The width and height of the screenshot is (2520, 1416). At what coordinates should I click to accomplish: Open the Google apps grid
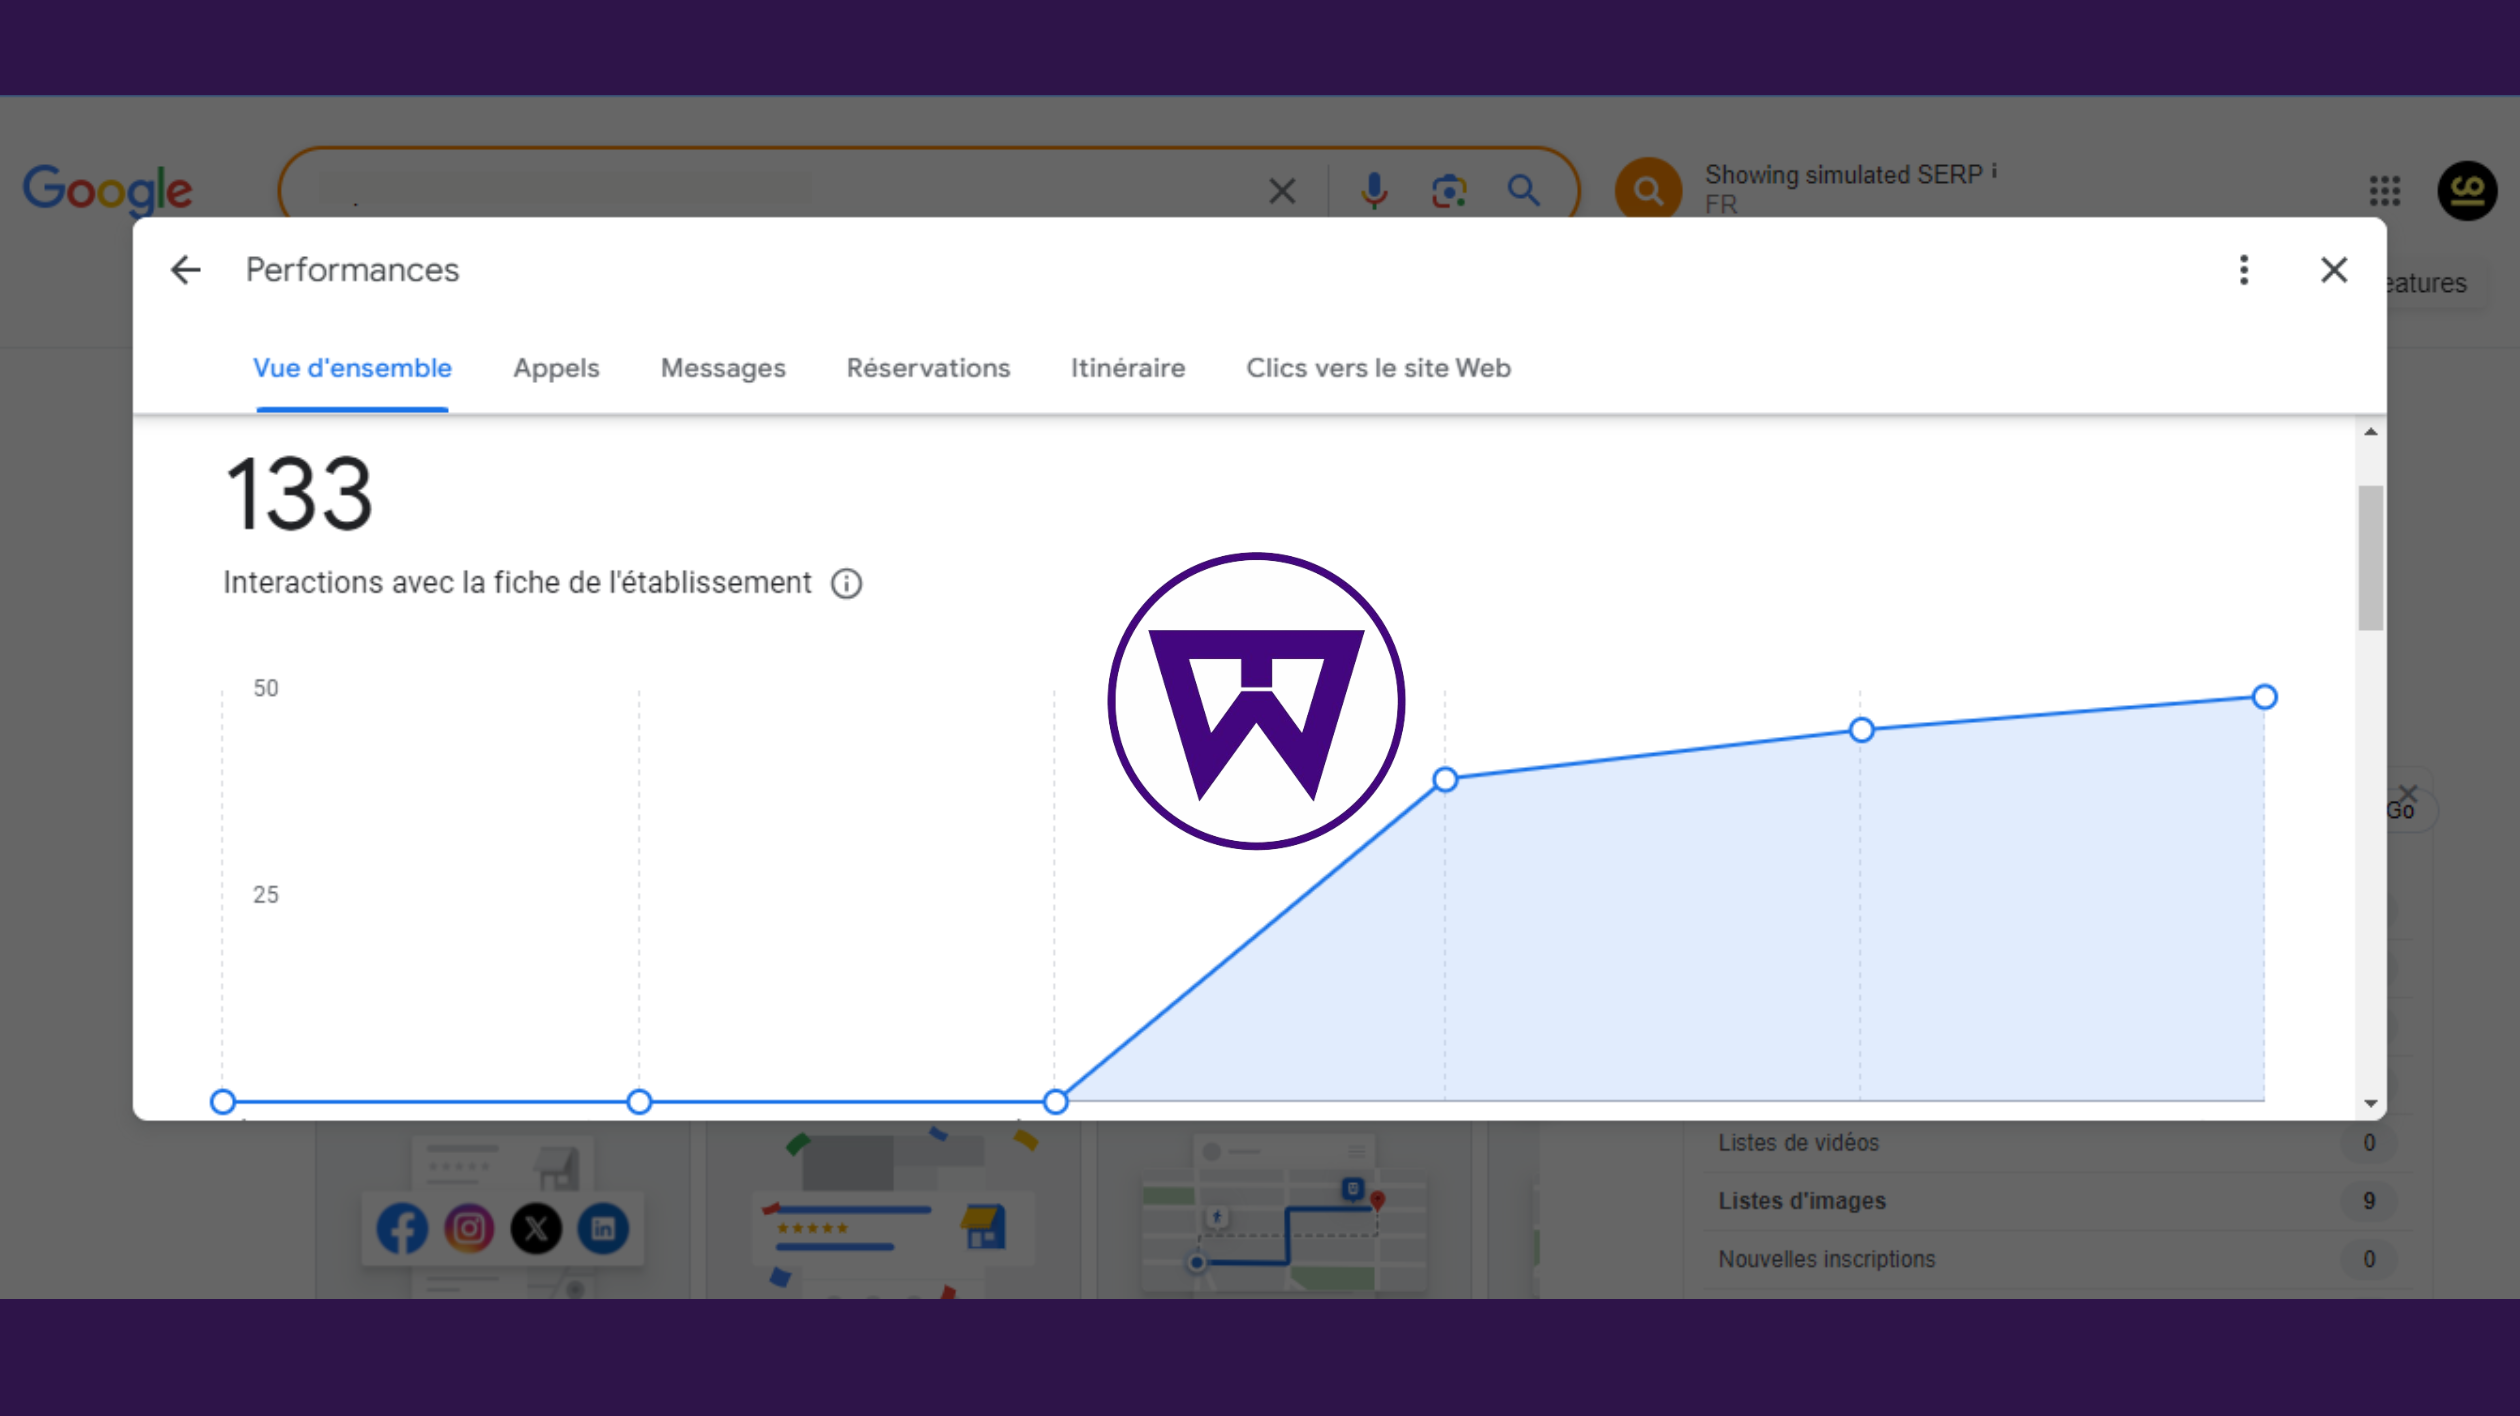2385,190
